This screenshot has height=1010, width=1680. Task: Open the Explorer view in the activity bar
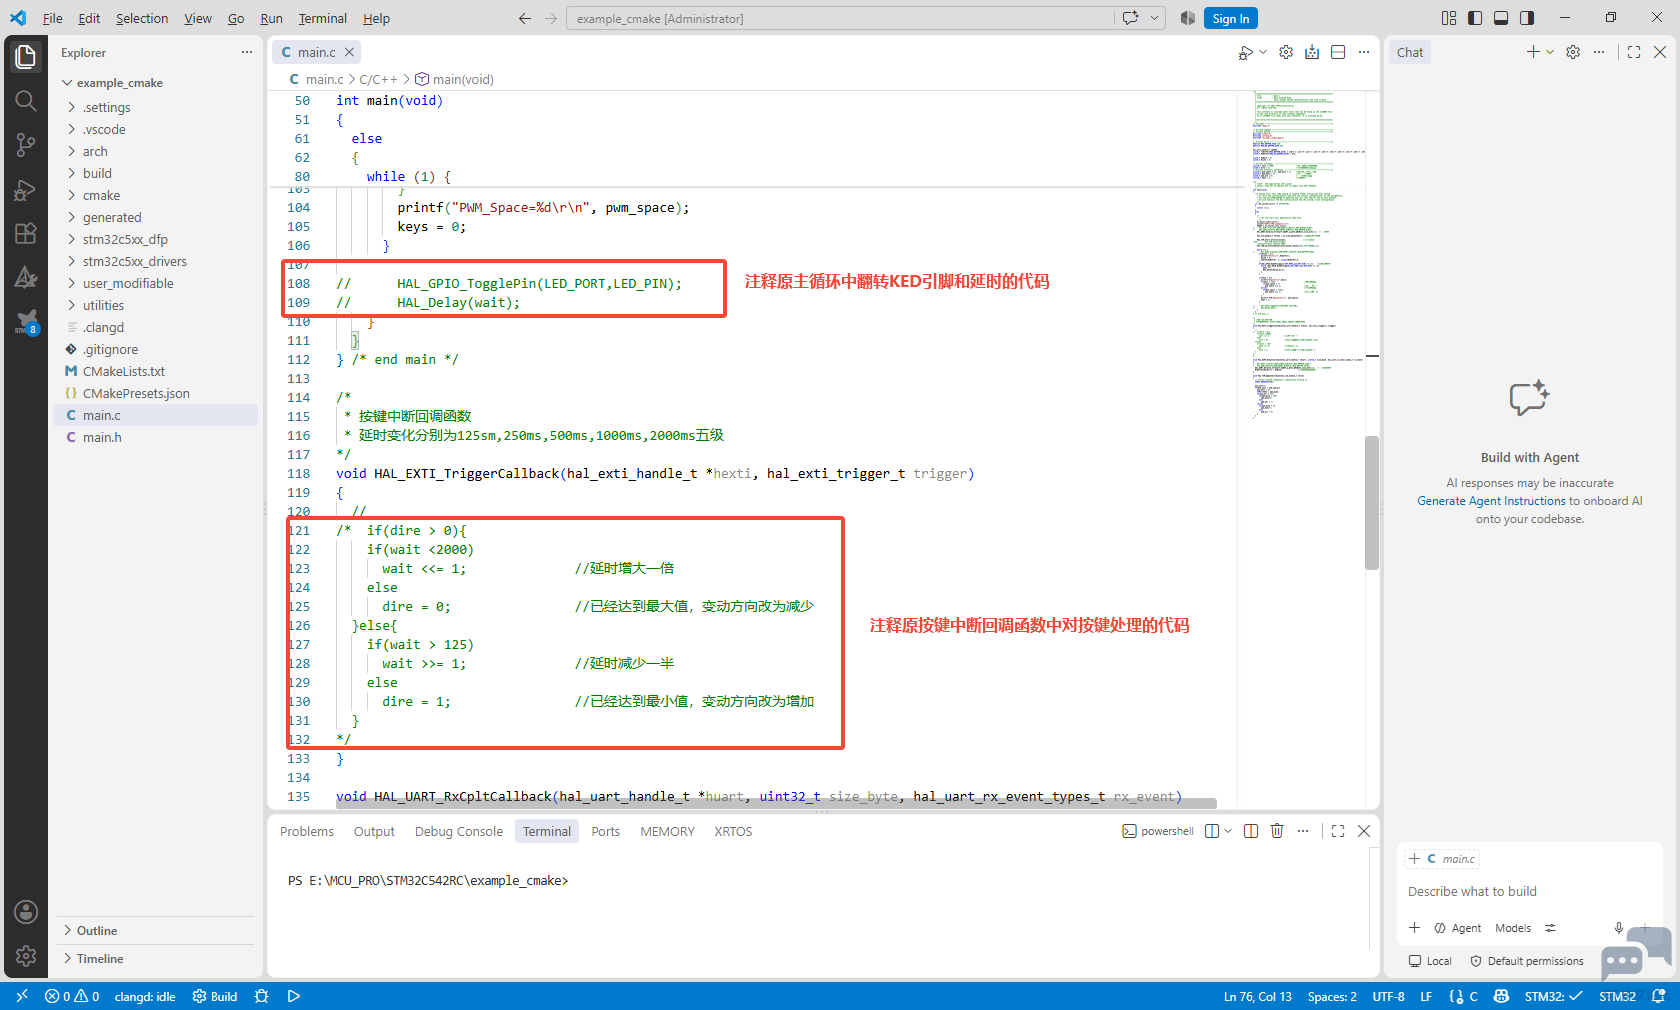click(26, 57)
